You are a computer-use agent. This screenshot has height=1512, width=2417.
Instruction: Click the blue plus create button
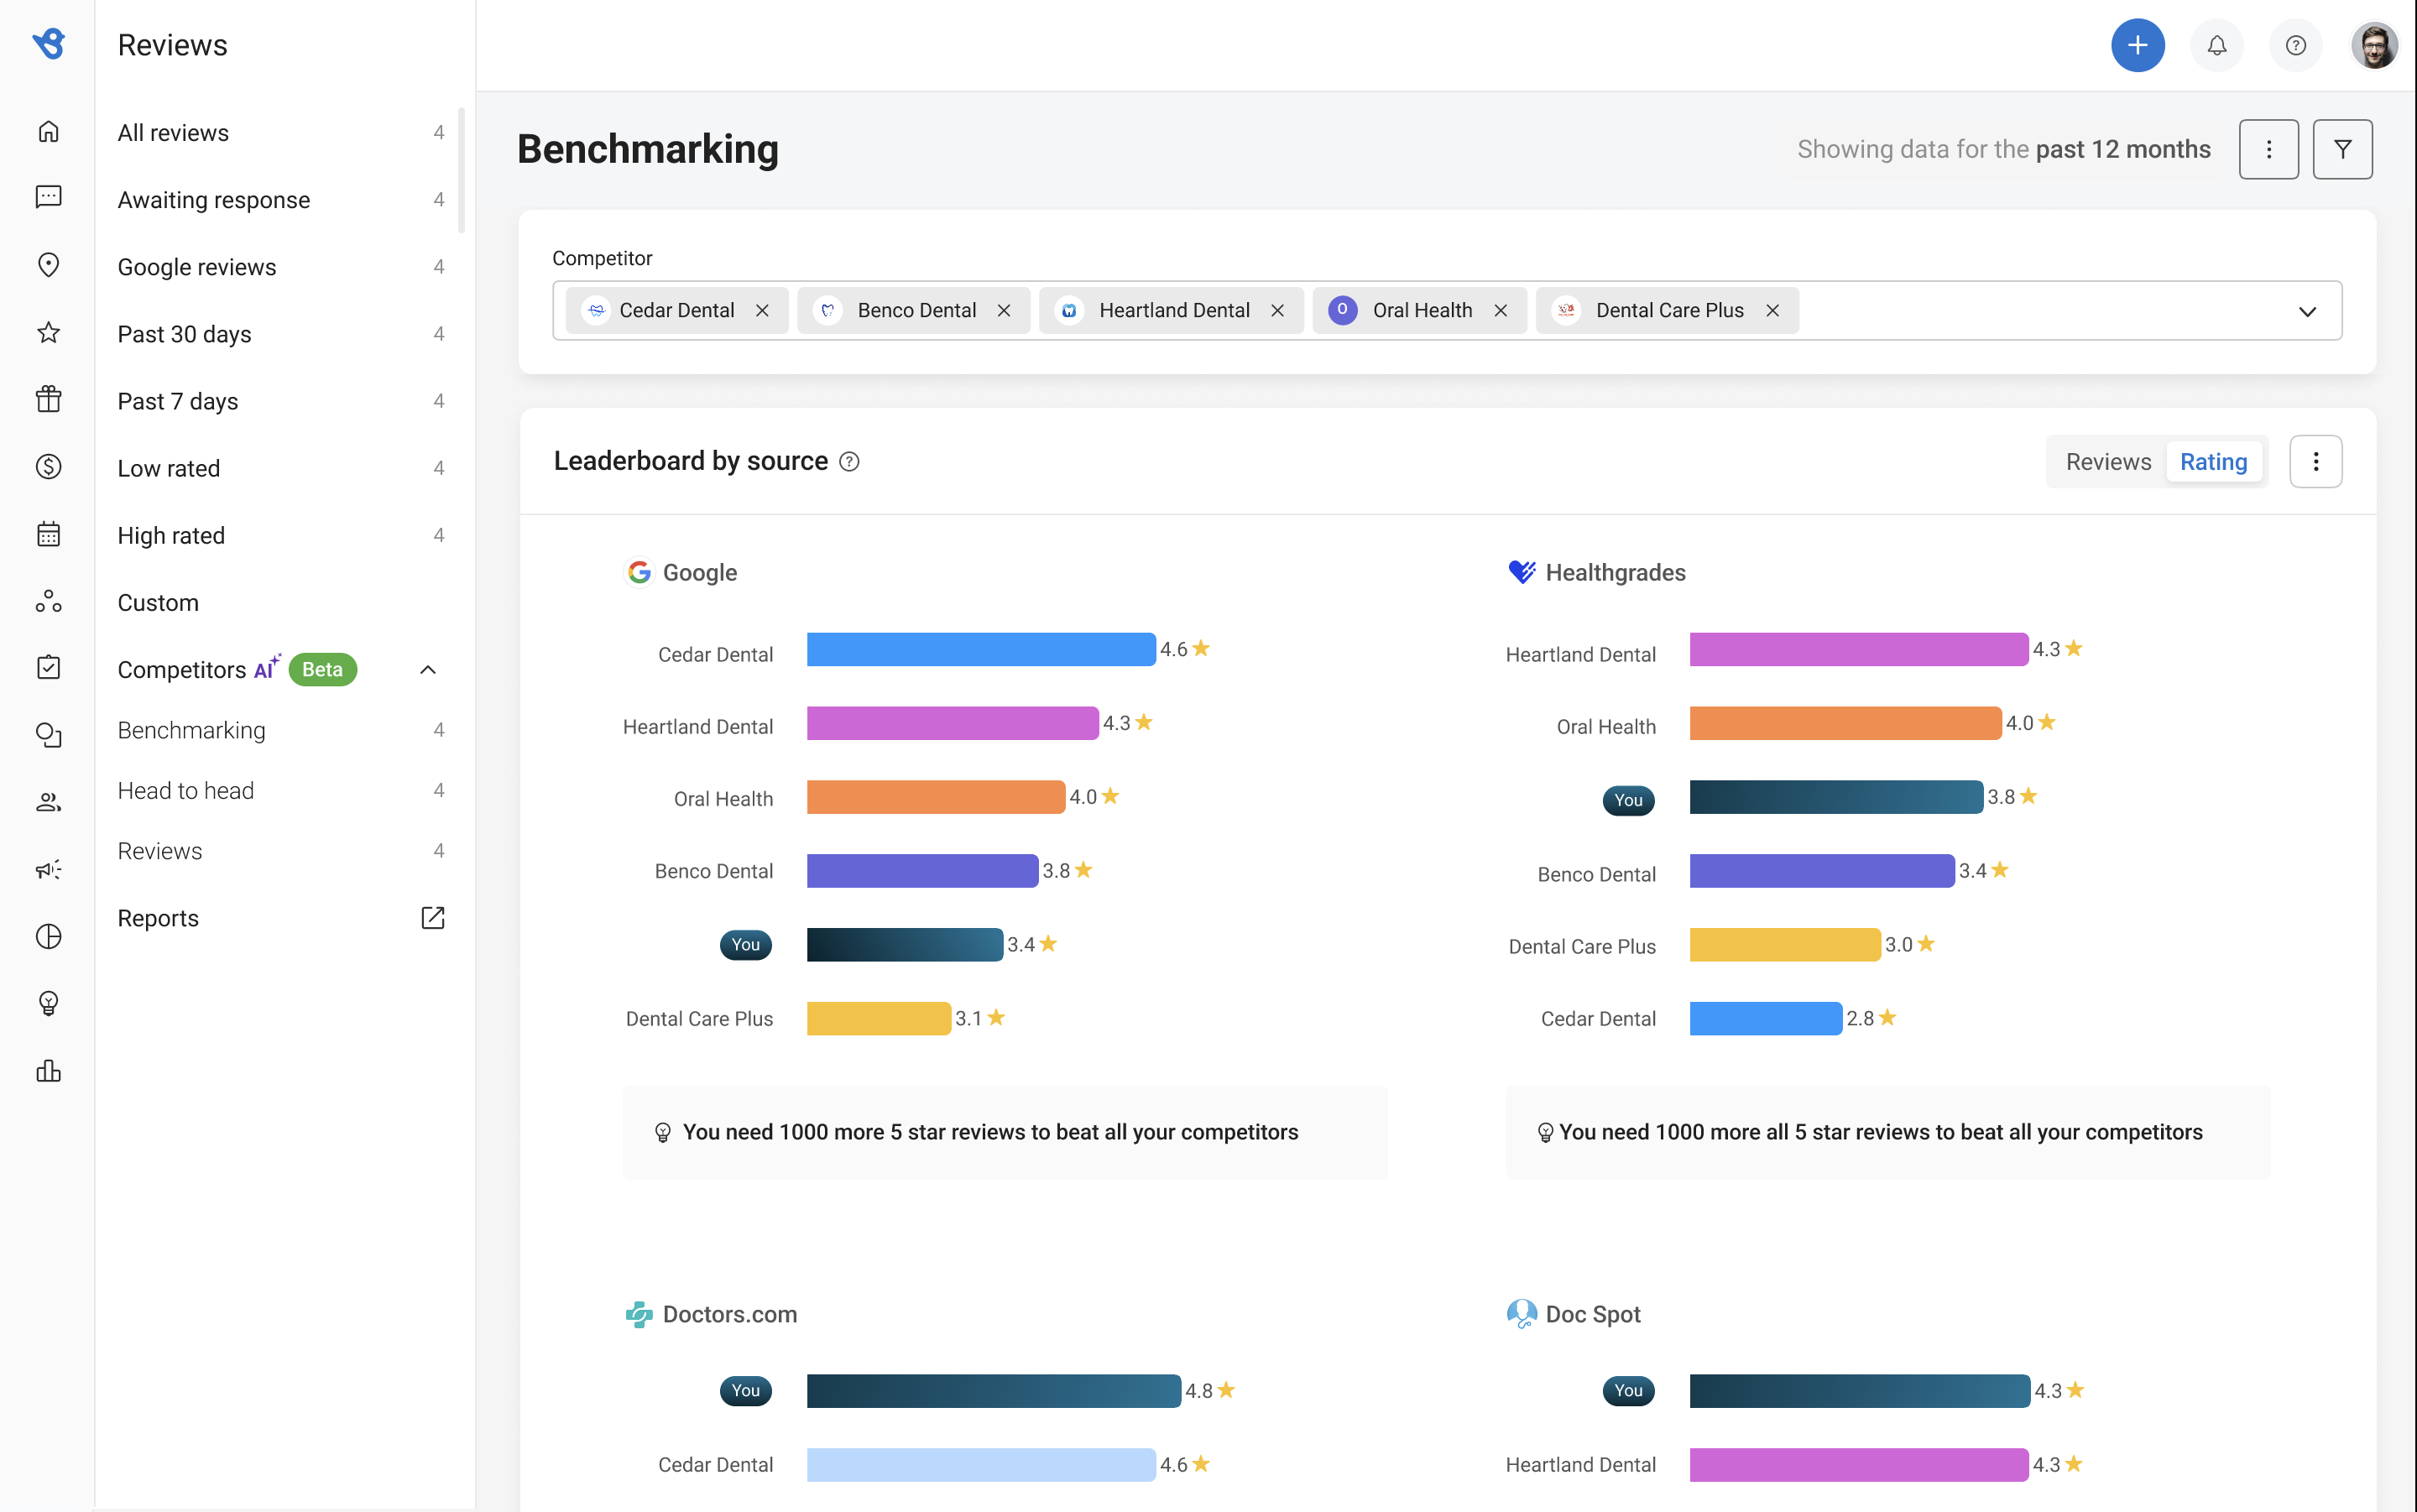pyautogui.click(x=2137, y=45)
